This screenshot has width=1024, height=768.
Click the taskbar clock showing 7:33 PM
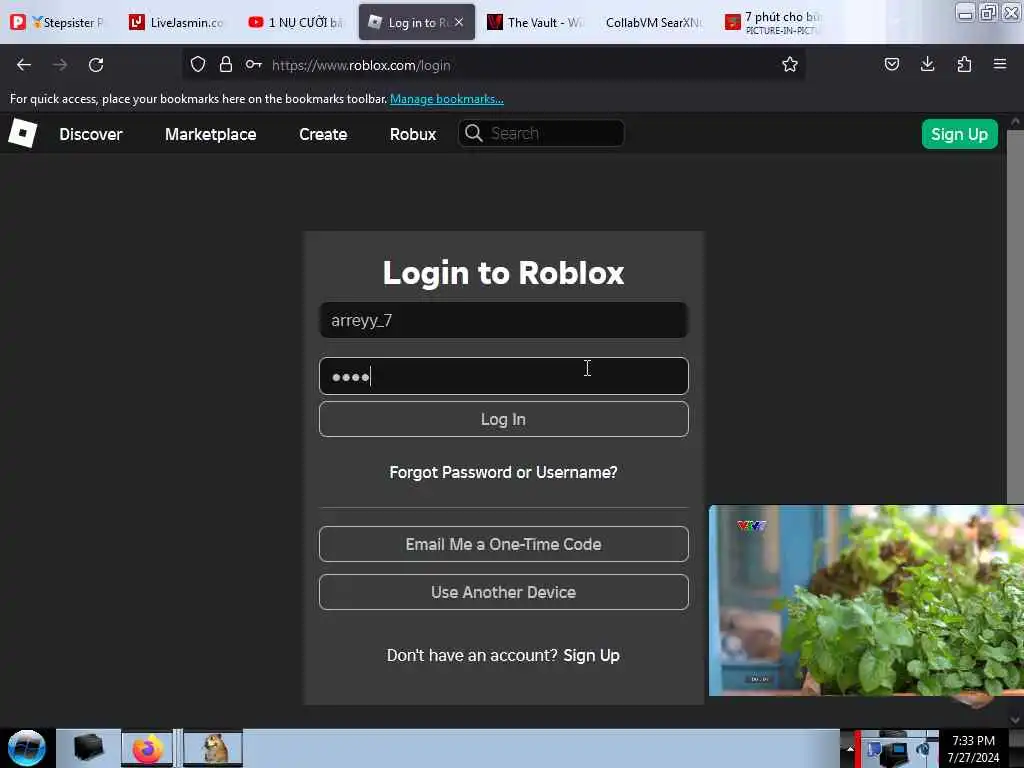click(973, 748)
